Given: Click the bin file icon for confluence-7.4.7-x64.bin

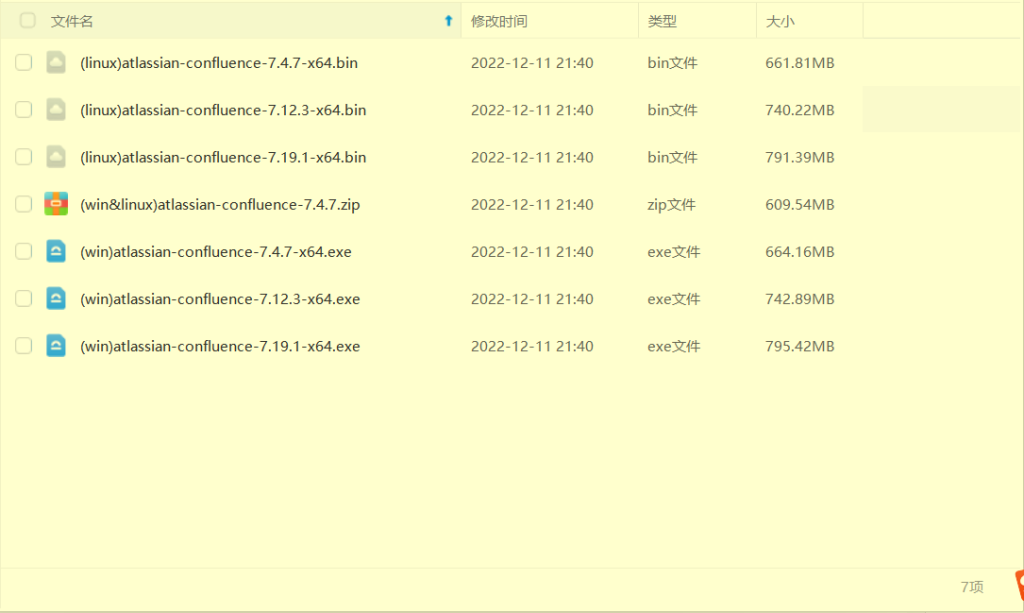Looking at the screenshot, I should click(56, 63).
